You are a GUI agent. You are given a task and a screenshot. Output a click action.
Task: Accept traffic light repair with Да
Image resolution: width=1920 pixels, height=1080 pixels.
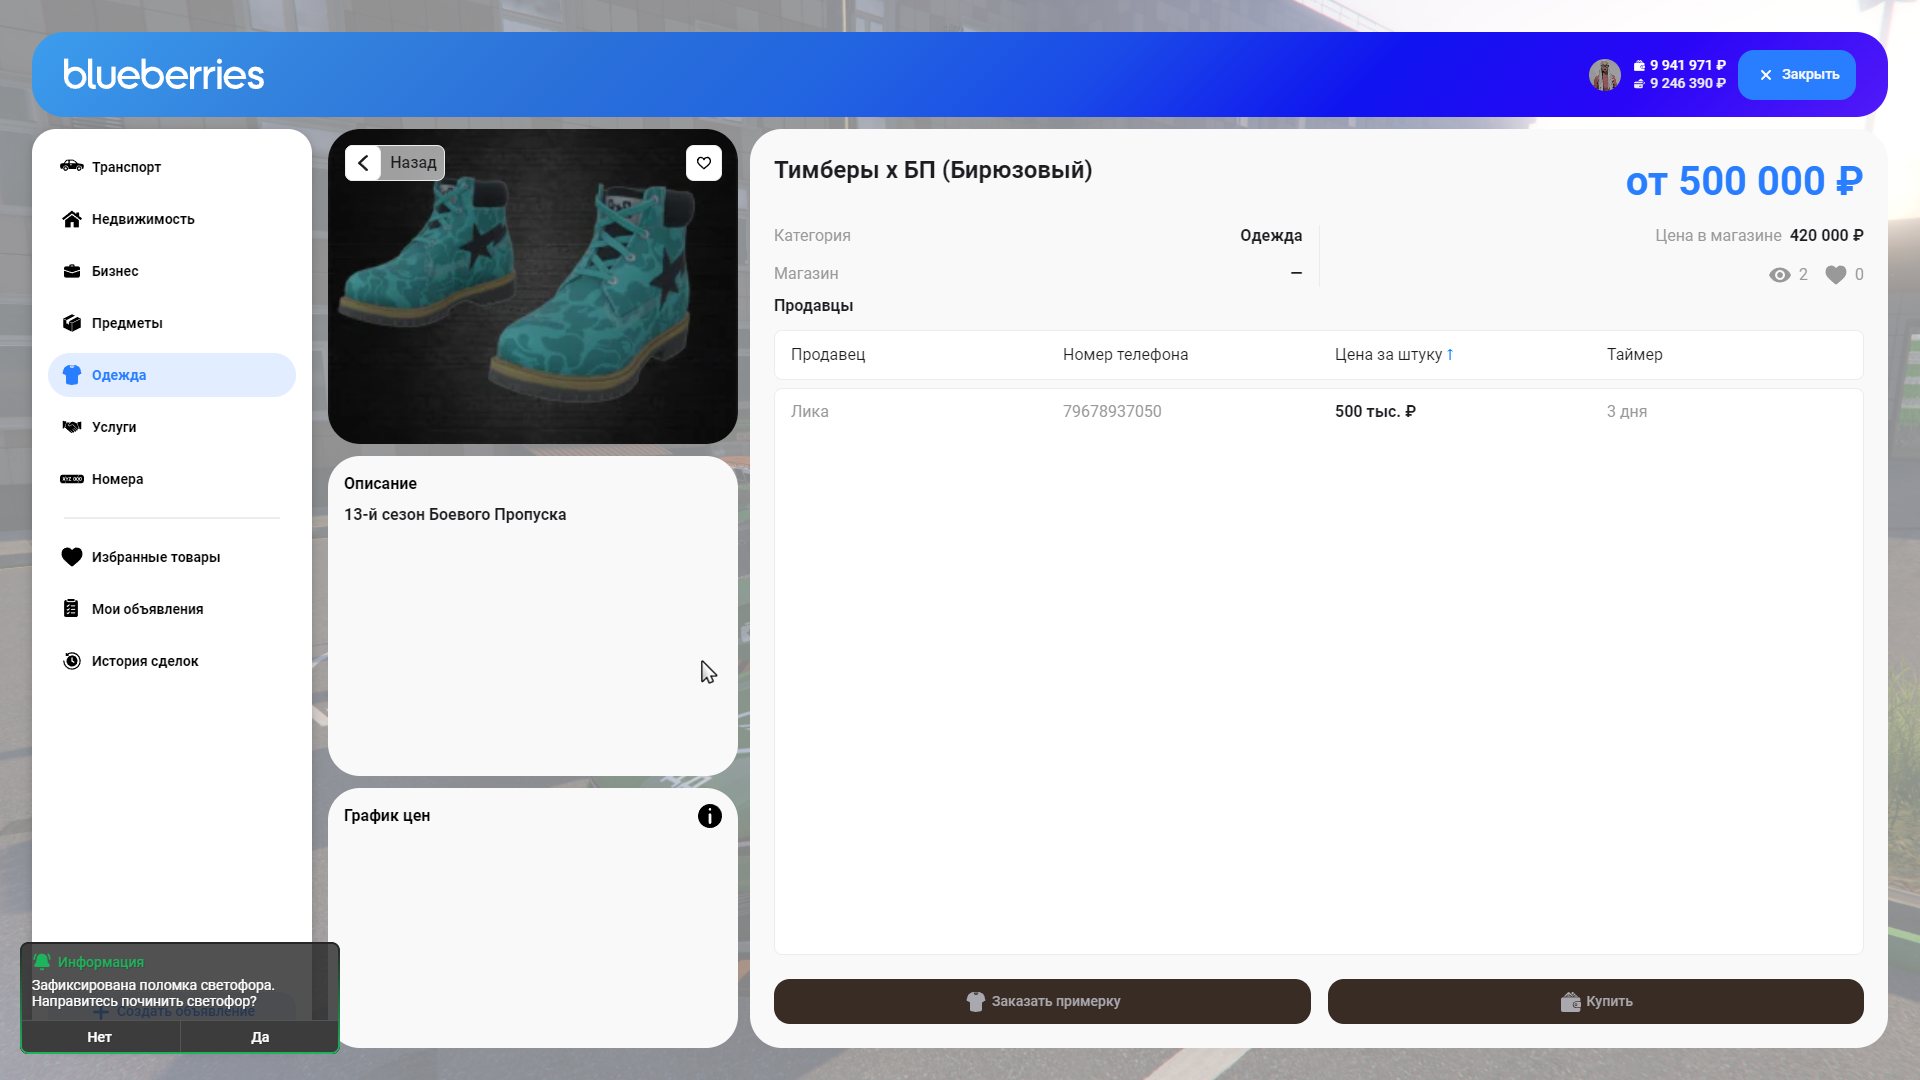(x=260, y=1037)
